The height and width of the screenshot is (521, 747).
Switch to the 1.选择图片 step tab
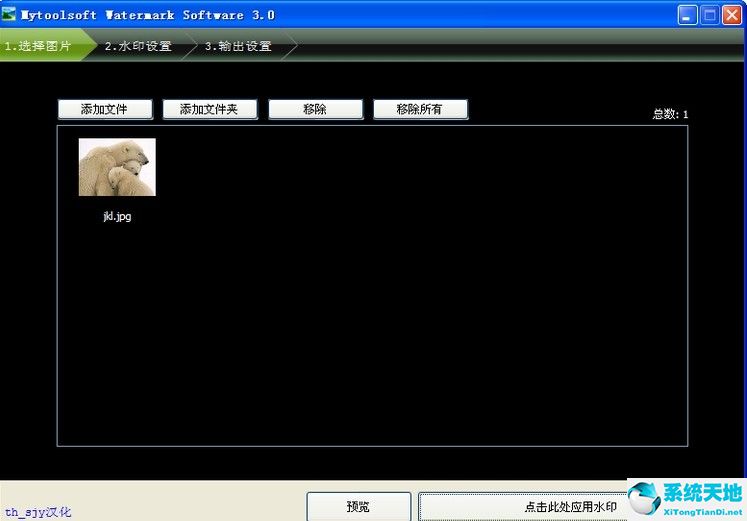point(39,46)
